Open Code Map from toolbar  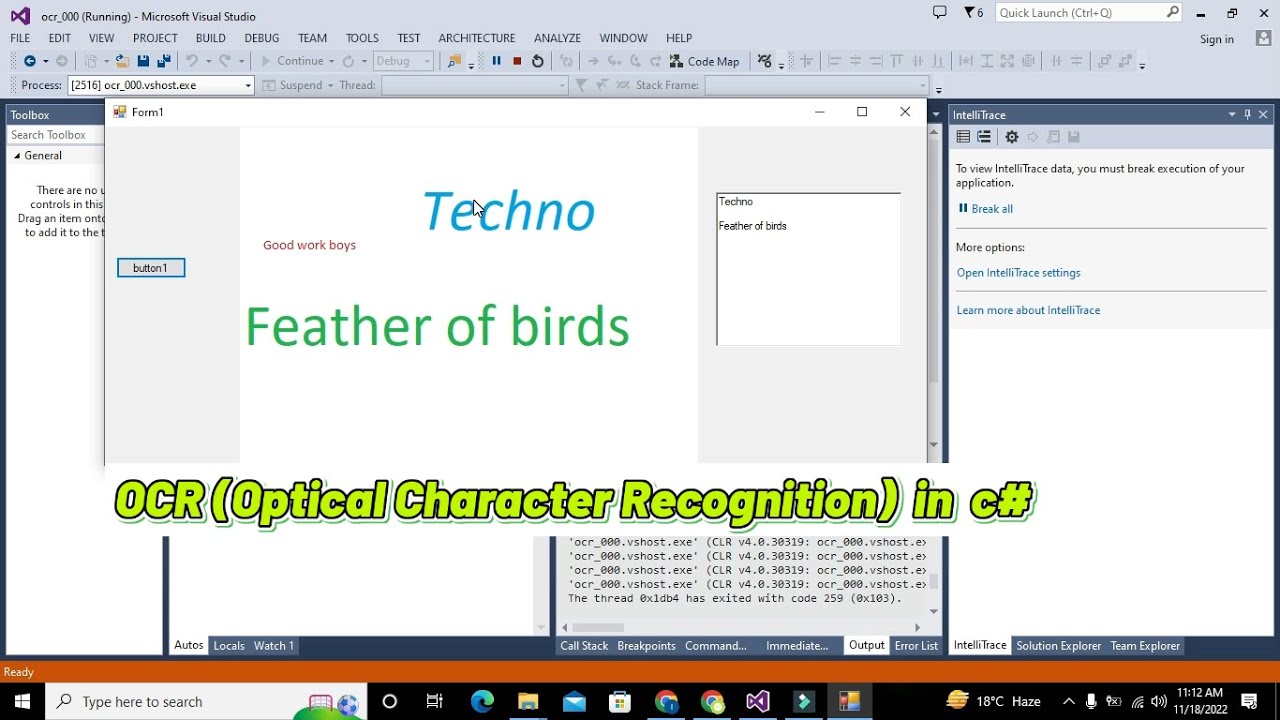pyautogui.click(x=704, y=61)
